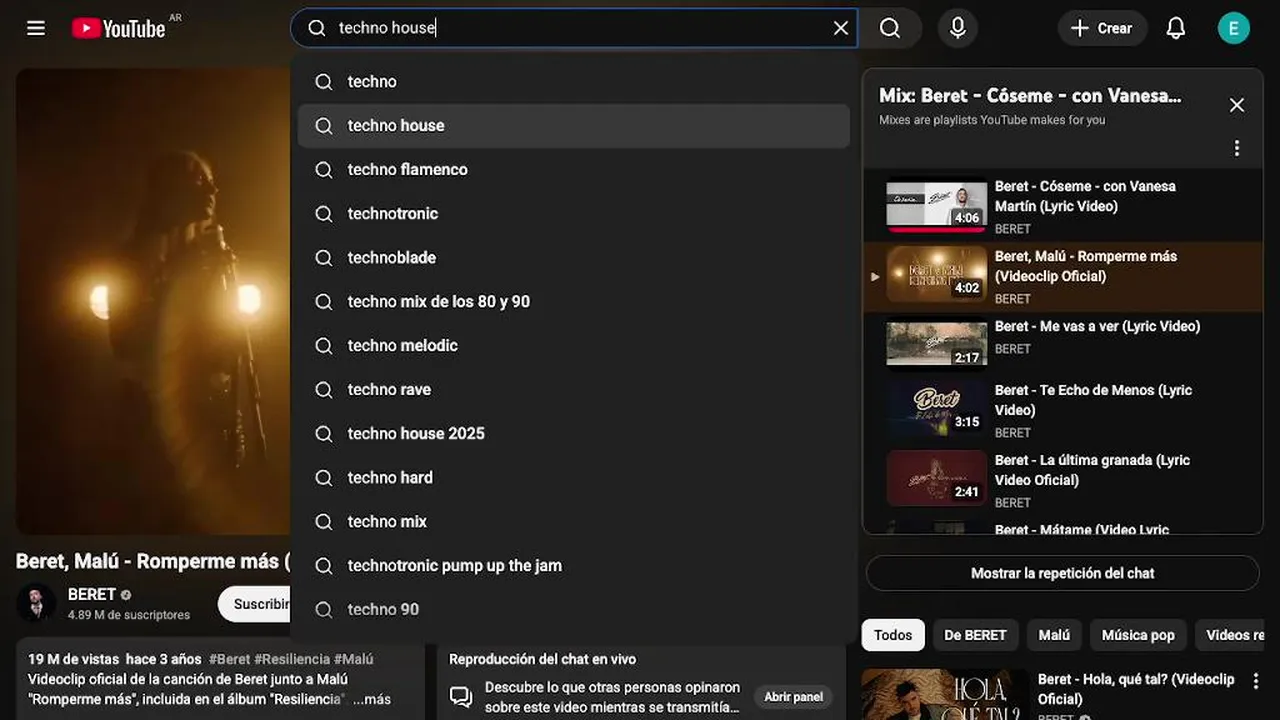Click magnifier icon beside technoblade
This screenshot has width=1280, height=720.
coord(324,257)
